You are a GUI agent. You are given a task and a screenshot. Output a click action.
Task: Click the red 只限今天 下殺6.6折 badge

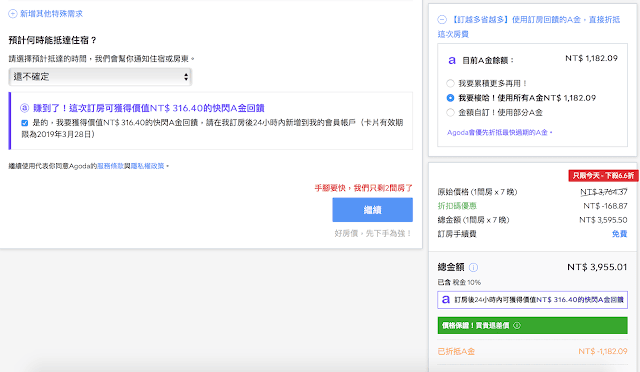pyautogui.click(x=603, y=176)
